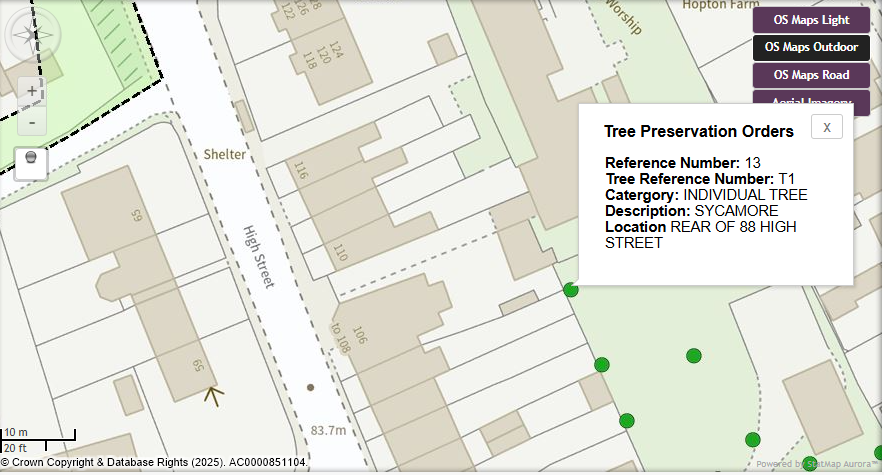Click the arrow symbol below building 59
884x475 pixels.
point(212,396)
